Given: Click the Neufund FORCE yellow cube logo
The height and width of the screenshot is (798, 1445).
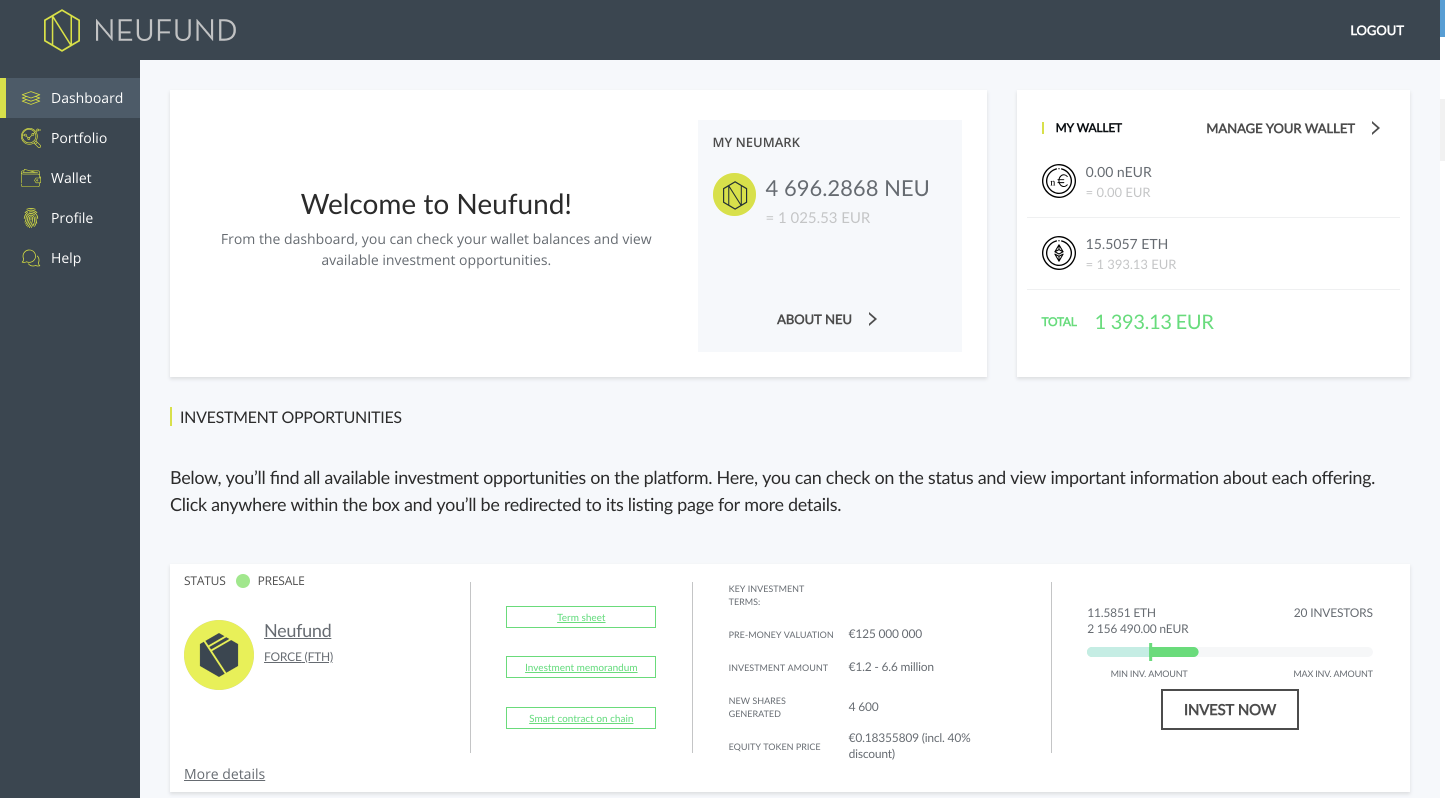Looking at the screenshot, I should pyautogui.click(x=219, y=655).
